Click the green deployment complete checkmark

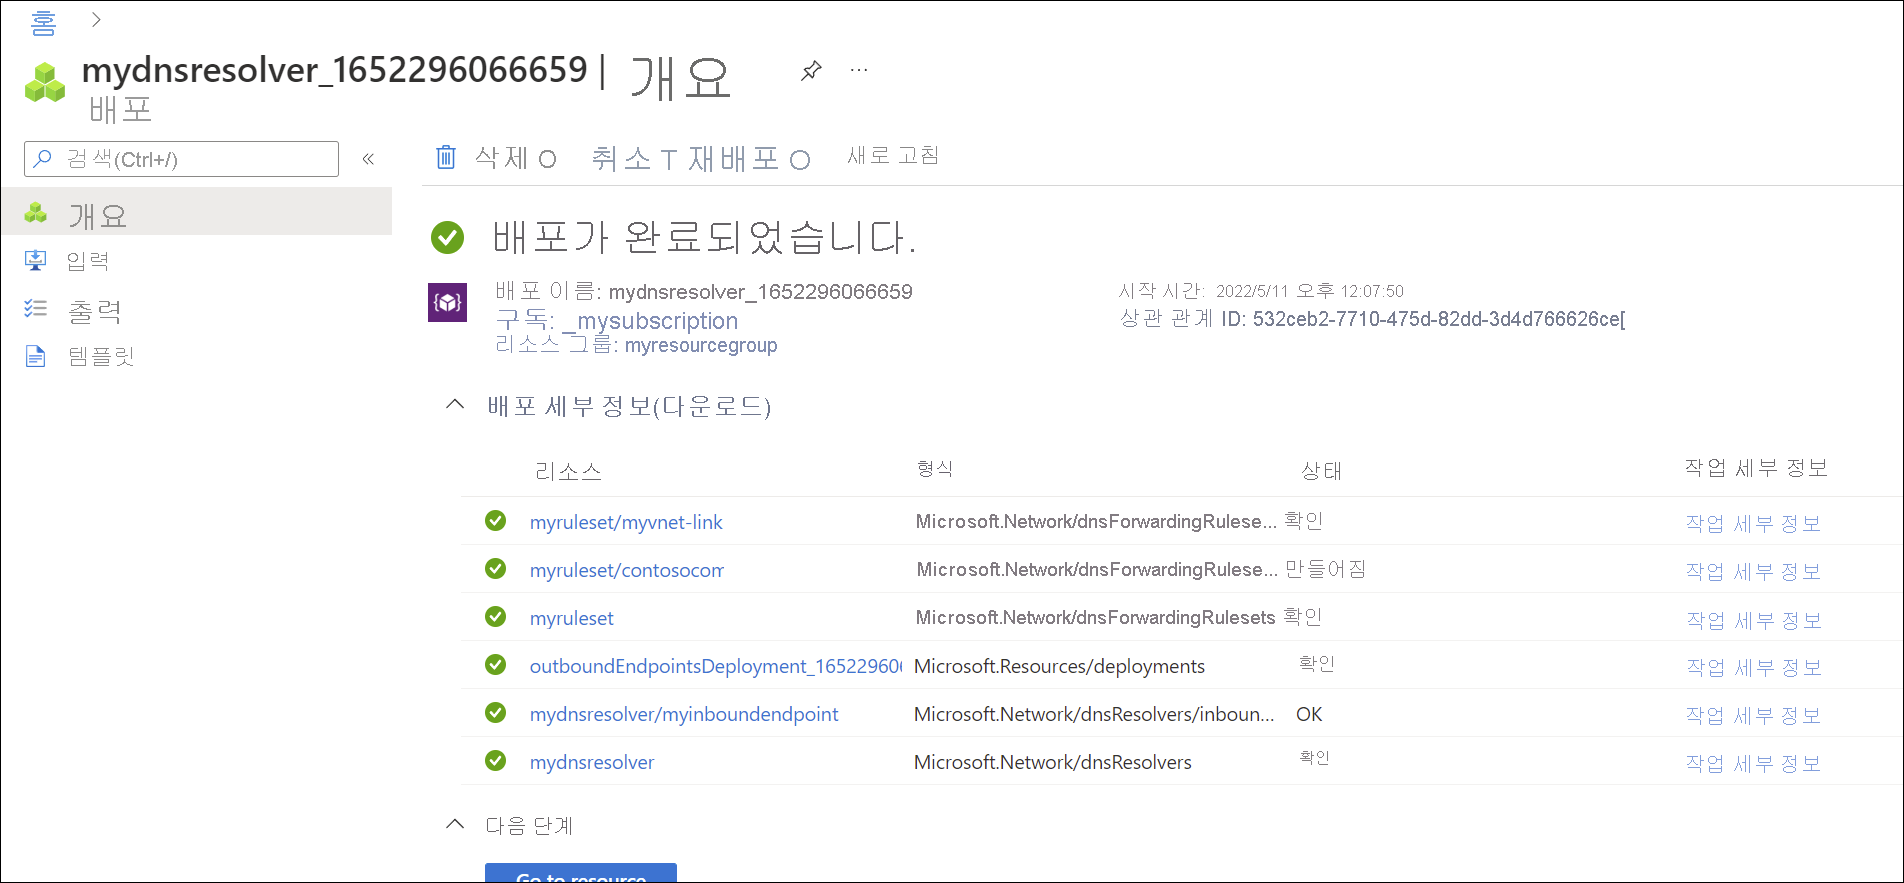tap(447, 237)
